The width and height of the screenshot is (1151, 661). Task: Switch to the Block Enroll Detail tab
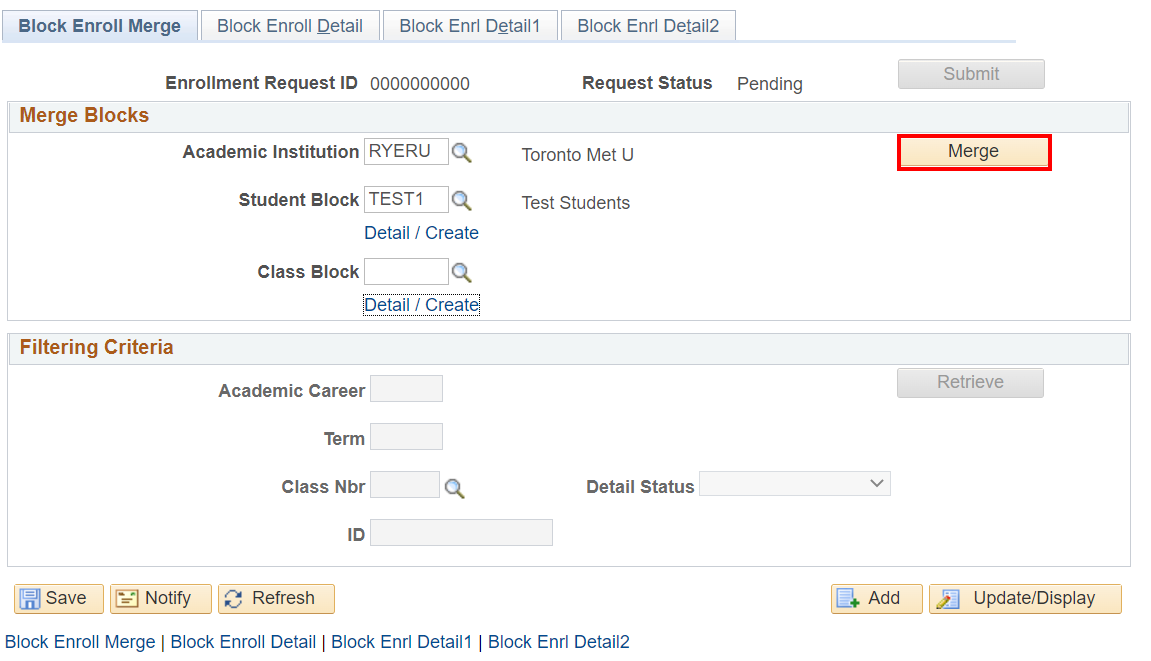pos(290,26)
